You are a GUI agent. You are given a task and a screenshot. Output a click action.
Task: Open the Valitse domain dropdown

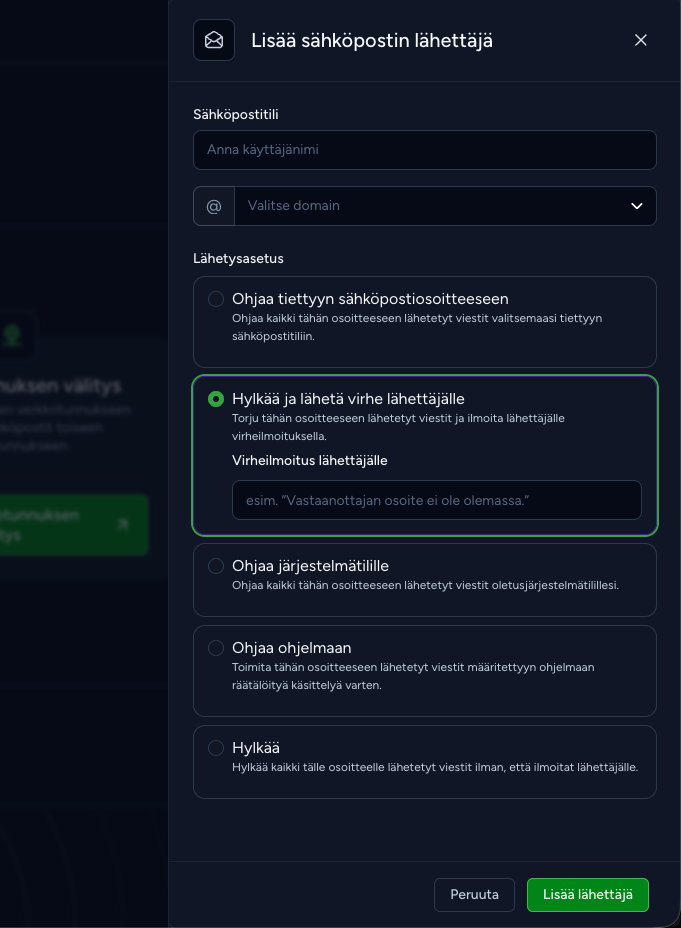pos(445,206)
